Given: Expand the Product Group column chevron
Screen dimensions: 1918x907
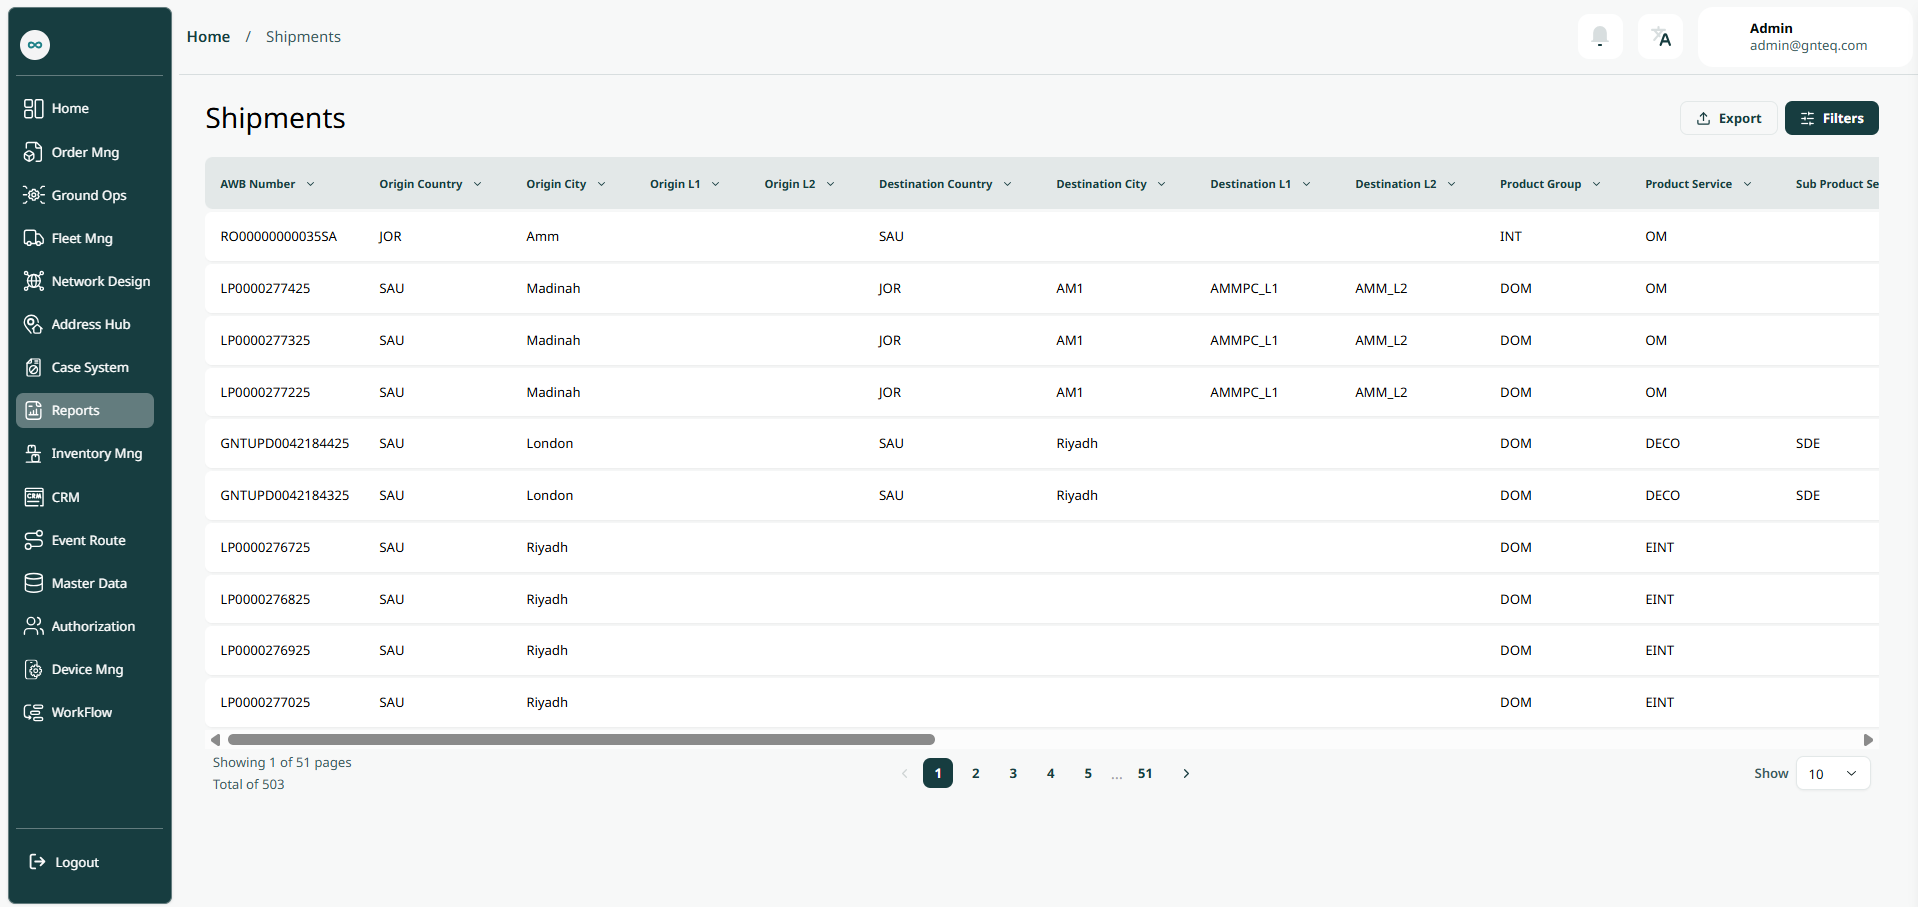Looking at the screenshot, I should 1596,184.
